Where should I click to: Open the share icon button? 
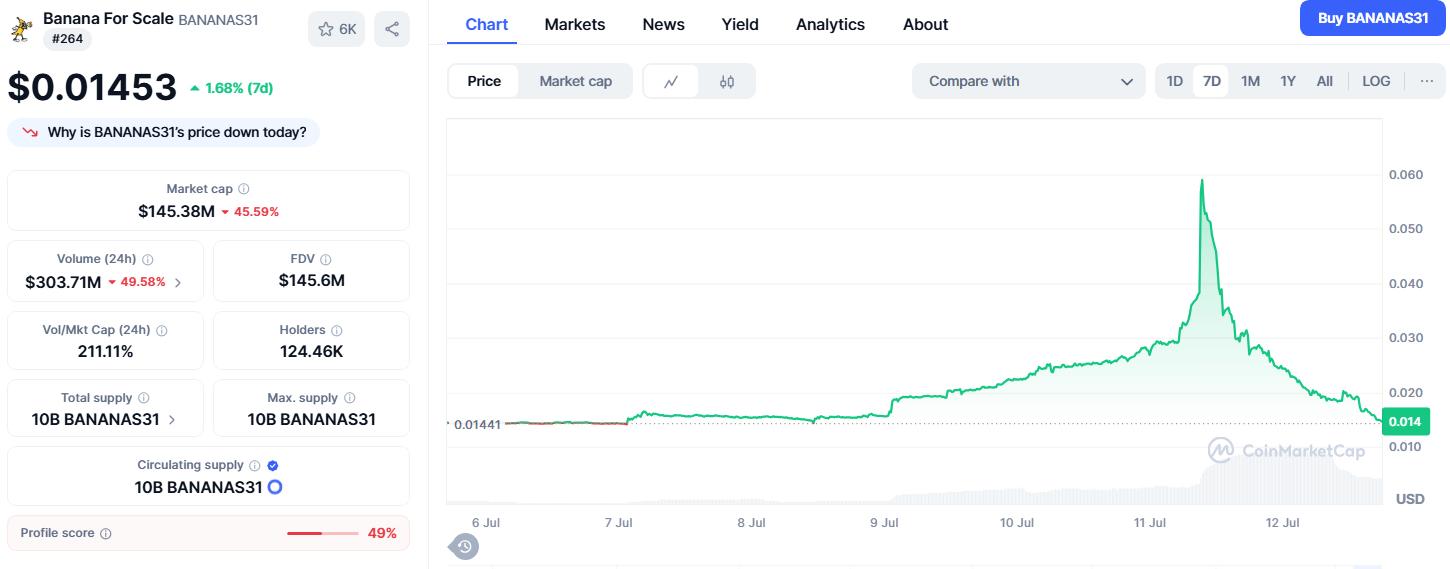click(x=392, y=29)
